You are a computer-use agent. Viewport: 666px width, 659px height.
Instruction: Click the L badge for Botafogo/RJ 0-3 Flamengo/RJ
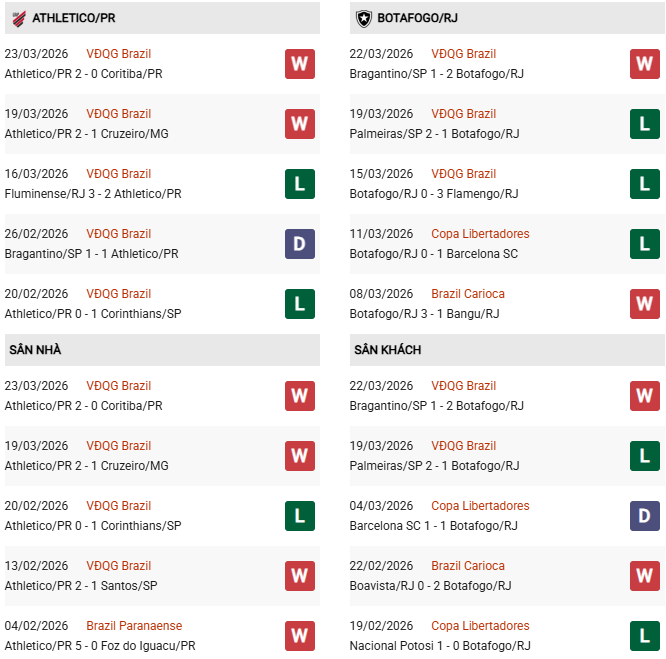pos(645,184)
